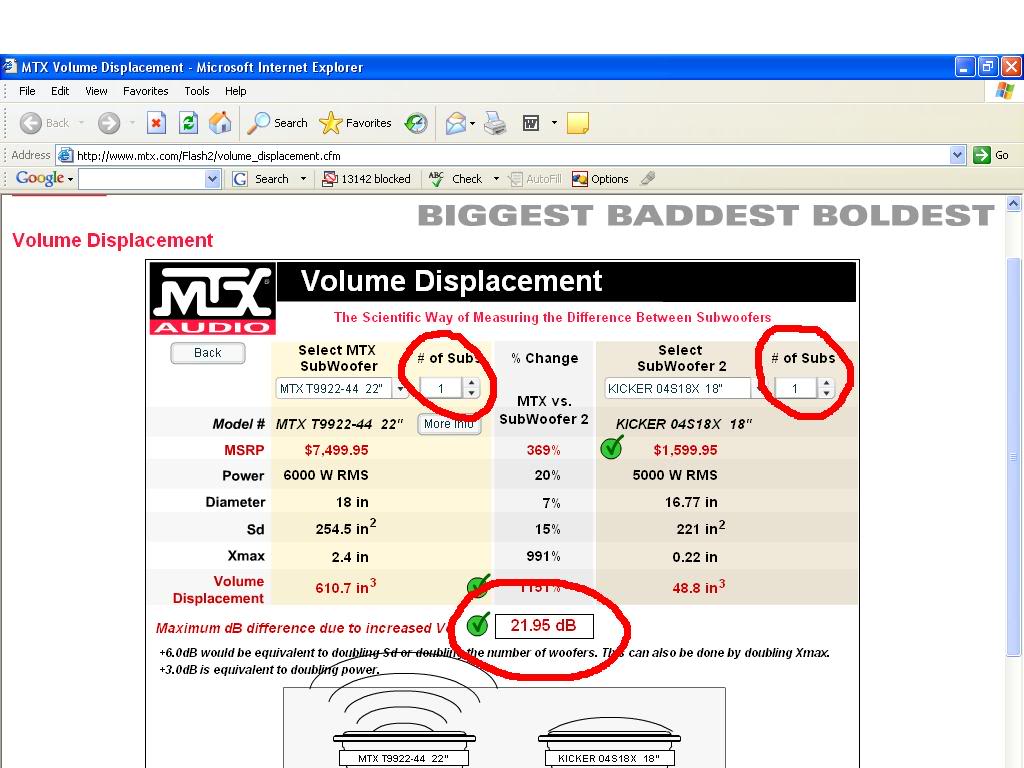Open the Favorites menu
1024x768 pixels.
(146, 91)
